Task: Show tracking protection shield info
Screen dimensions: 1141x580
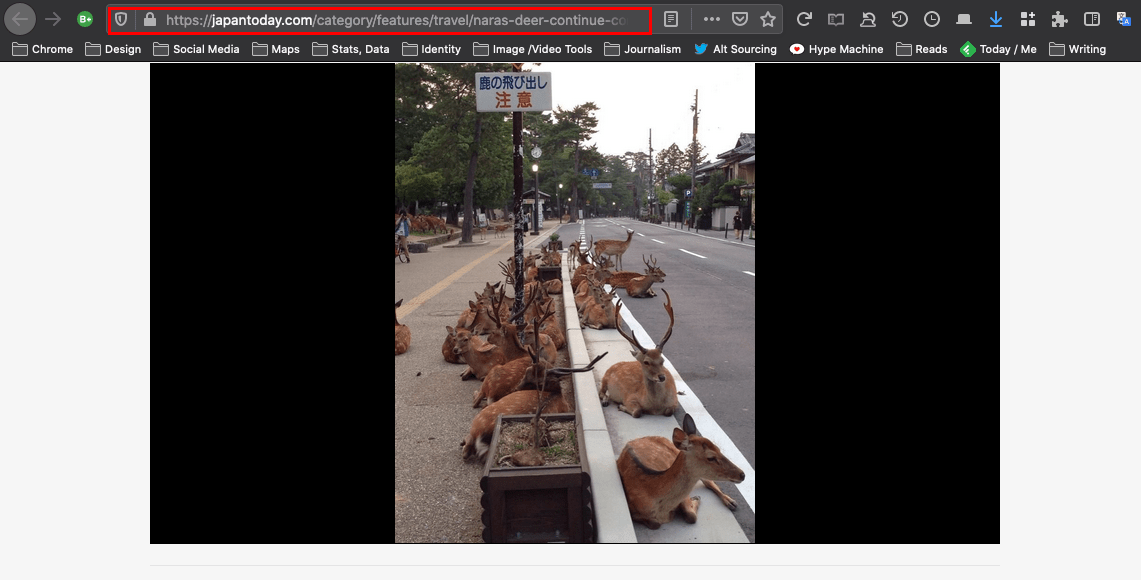Action: click(121, 19)
